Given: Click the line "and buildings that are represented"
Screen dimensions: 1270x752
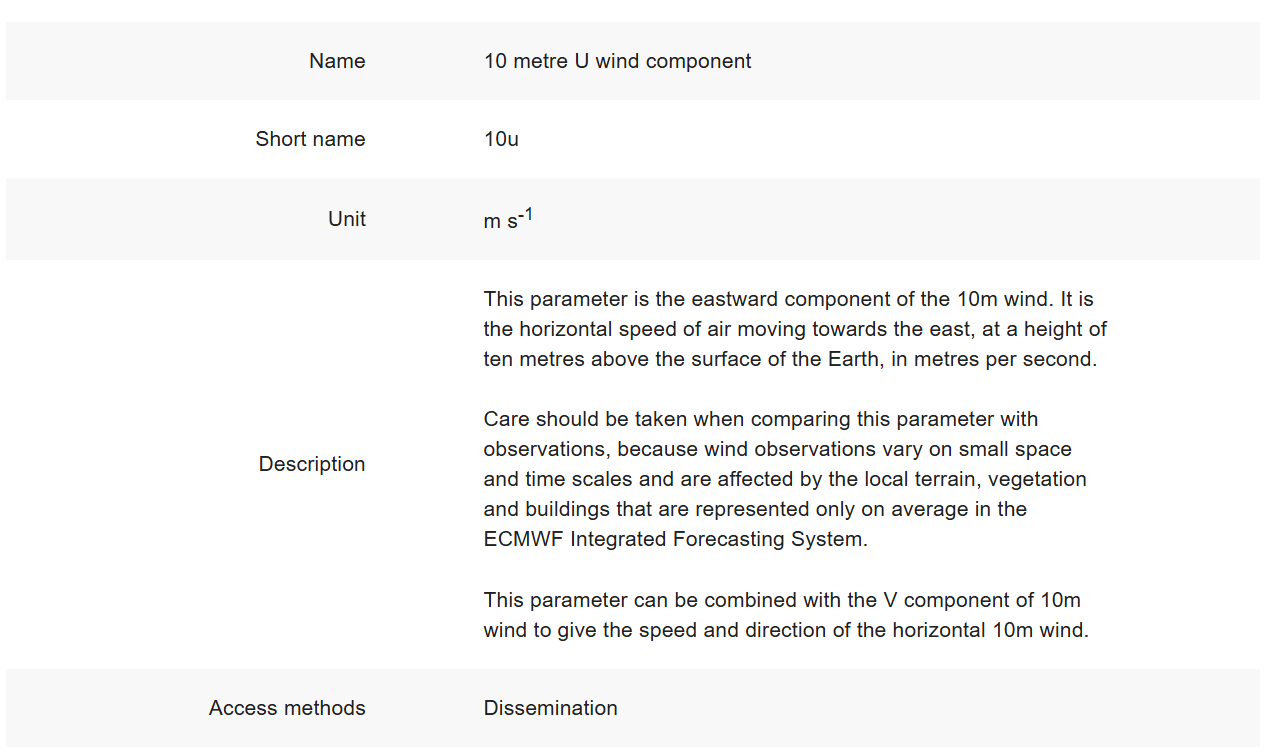Looking at the screenshot, I should click(x=755, y=509).
